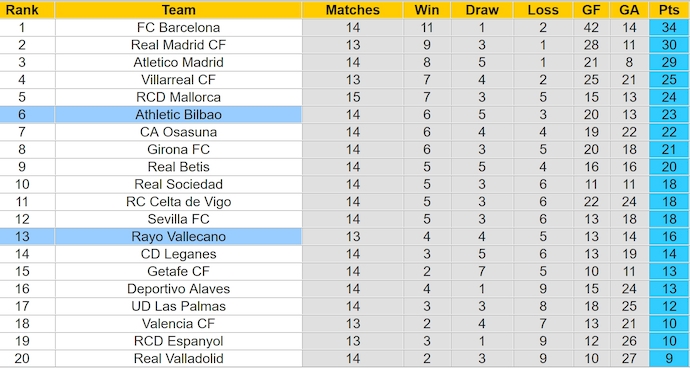The height and width of the screenshot is (368, 690).
Task: Click the Pts column header
Action: (669, 10)
